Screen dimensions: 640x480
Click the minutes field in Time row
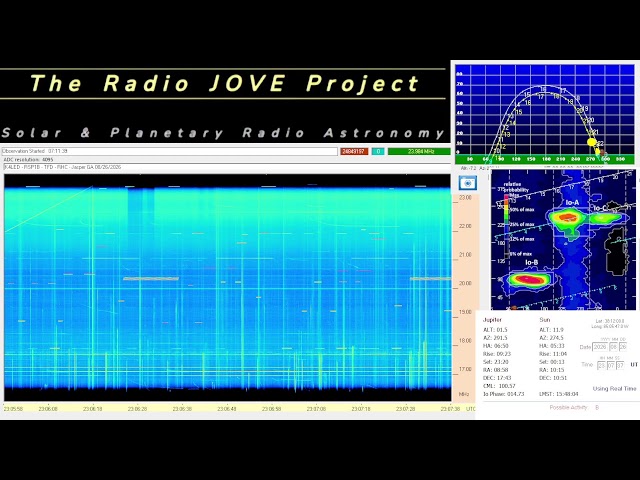[611, 365]
